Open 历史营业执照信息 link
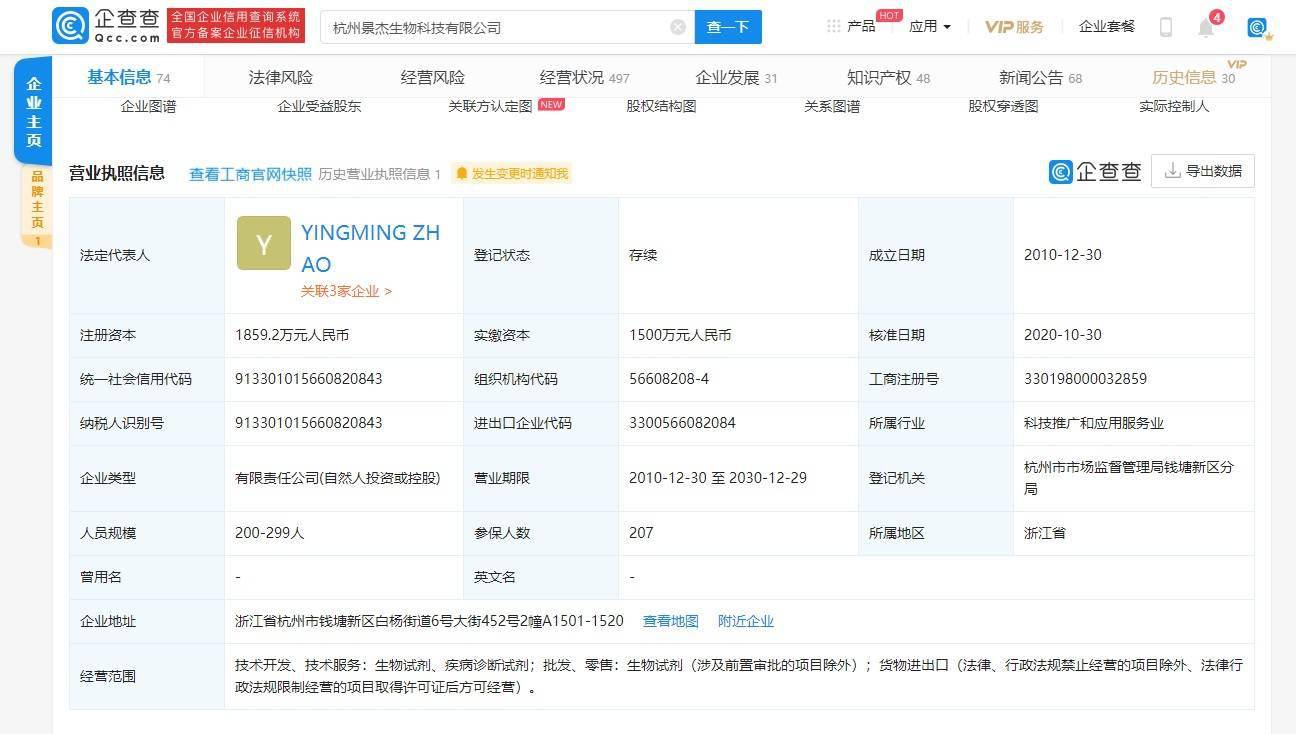This screenshot has height=734, width=1296. 379,174
